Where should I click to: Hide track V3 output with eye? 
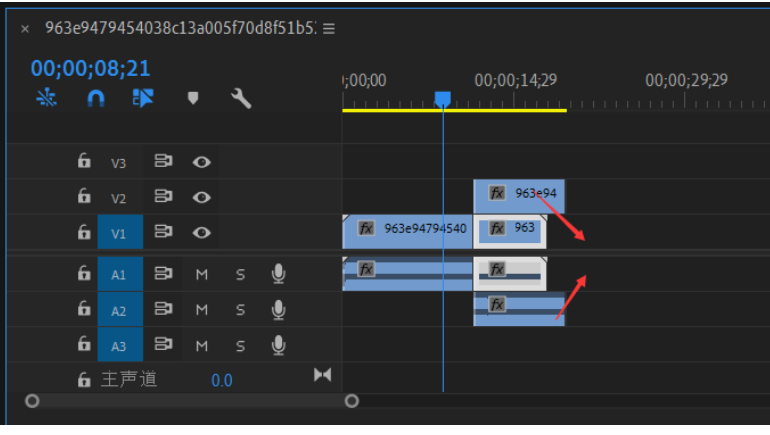pyautogui.click(x=201, y=162)
